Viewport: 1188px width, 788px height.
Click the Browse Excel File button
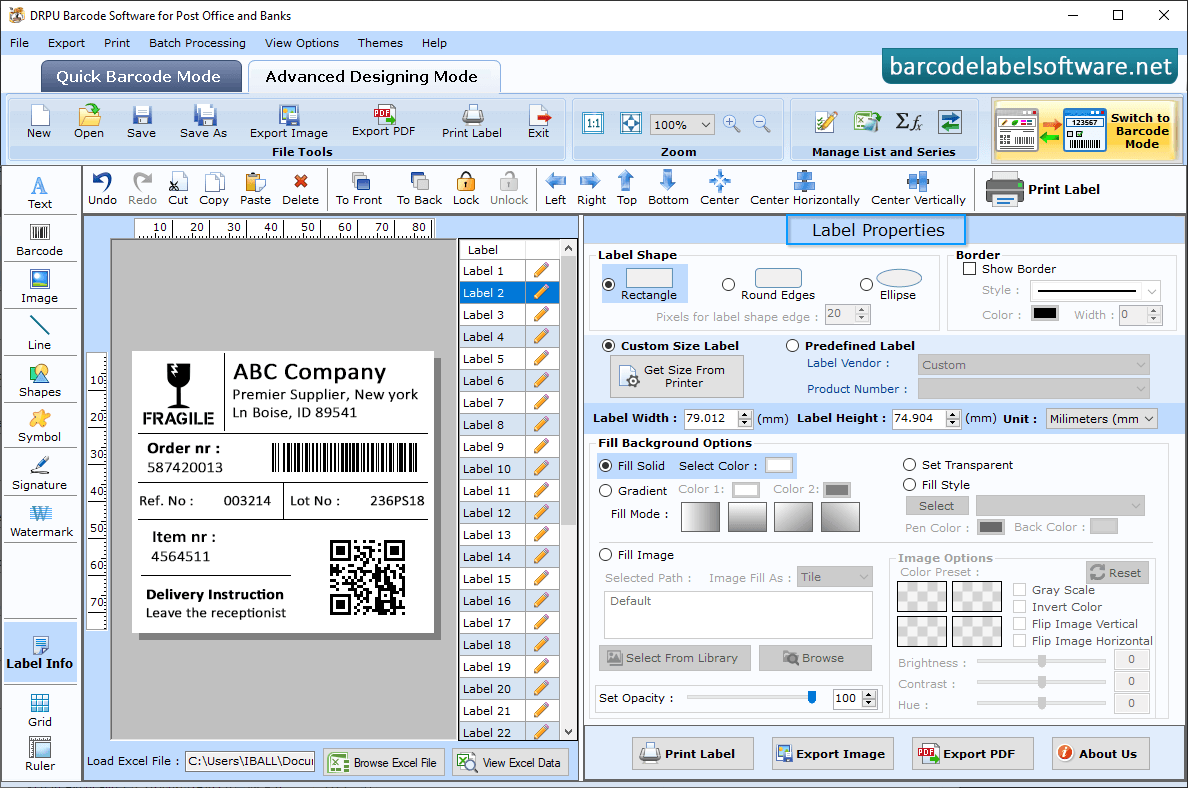pyautogui.click(x=384, y=762)
